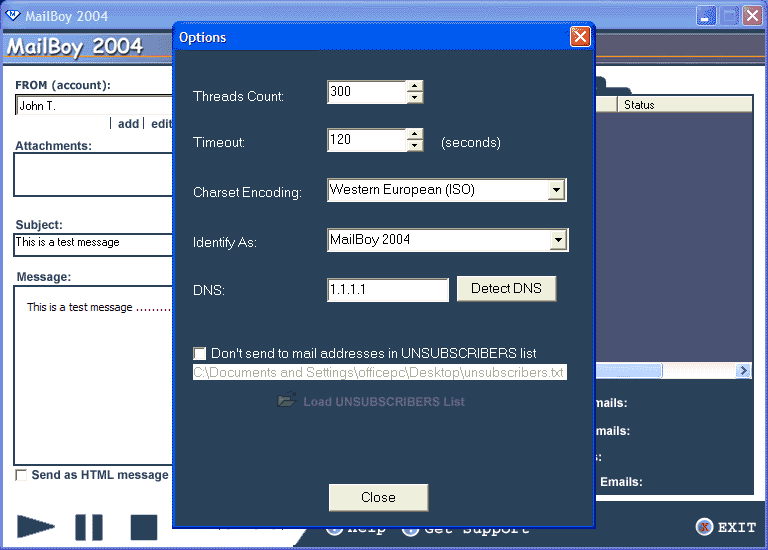Close the Options dialog with red X
Image resolution: width=768 pixels, height=550 pixels.
(x=580, y=37)
